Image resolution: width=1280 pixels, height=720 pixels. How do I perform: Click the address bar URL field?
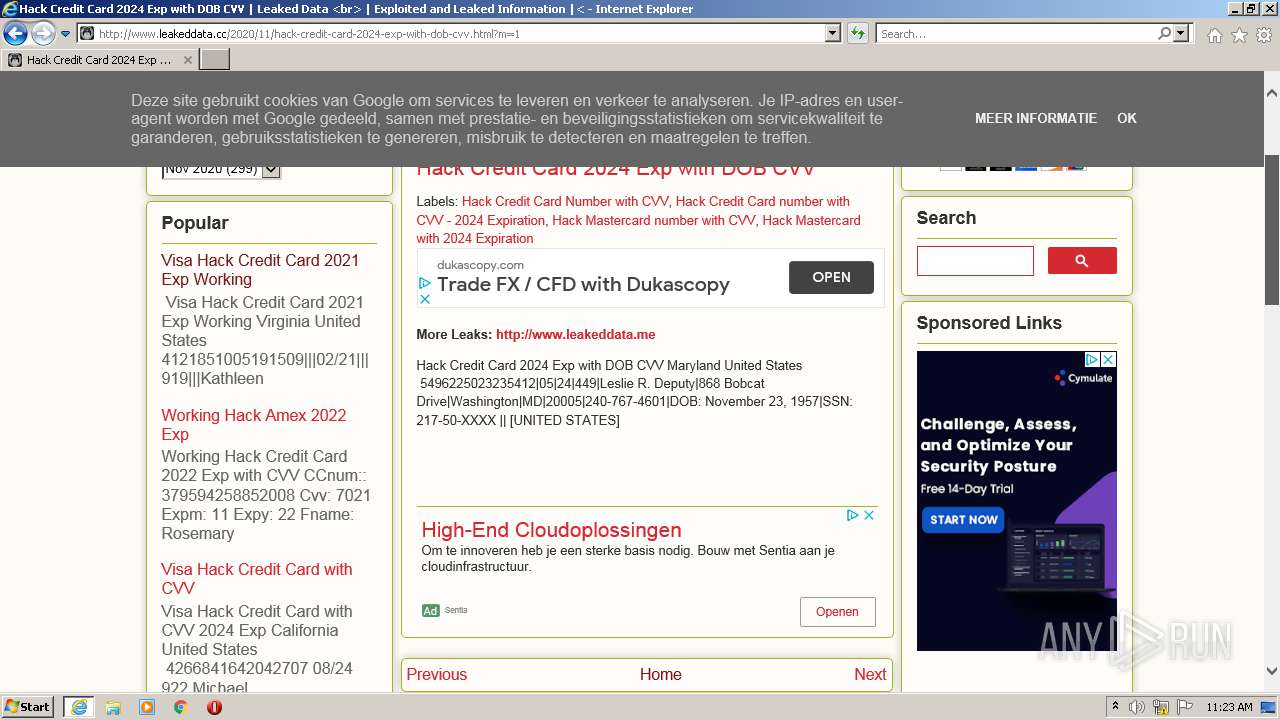(x=451, y=34)
